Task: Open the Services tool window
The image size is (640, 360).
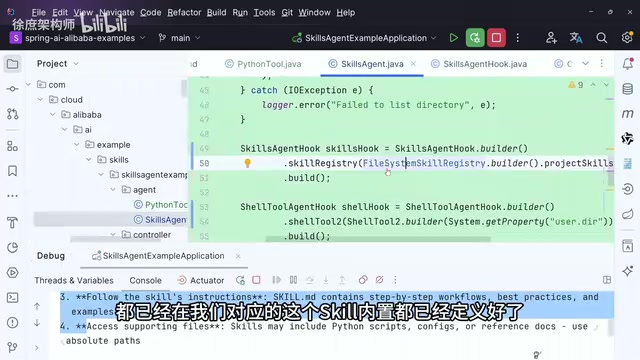Action: coord(13,273)
